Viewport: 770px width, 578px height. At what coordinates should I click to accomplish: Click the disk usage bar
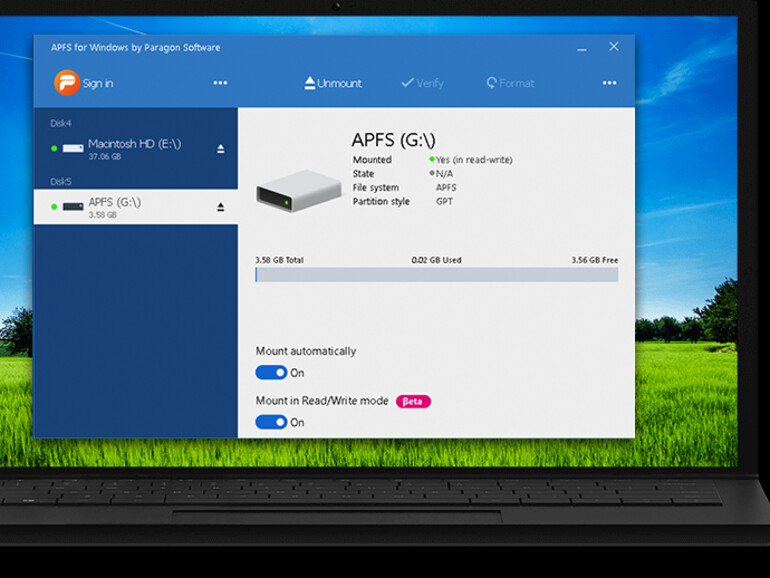437,275
